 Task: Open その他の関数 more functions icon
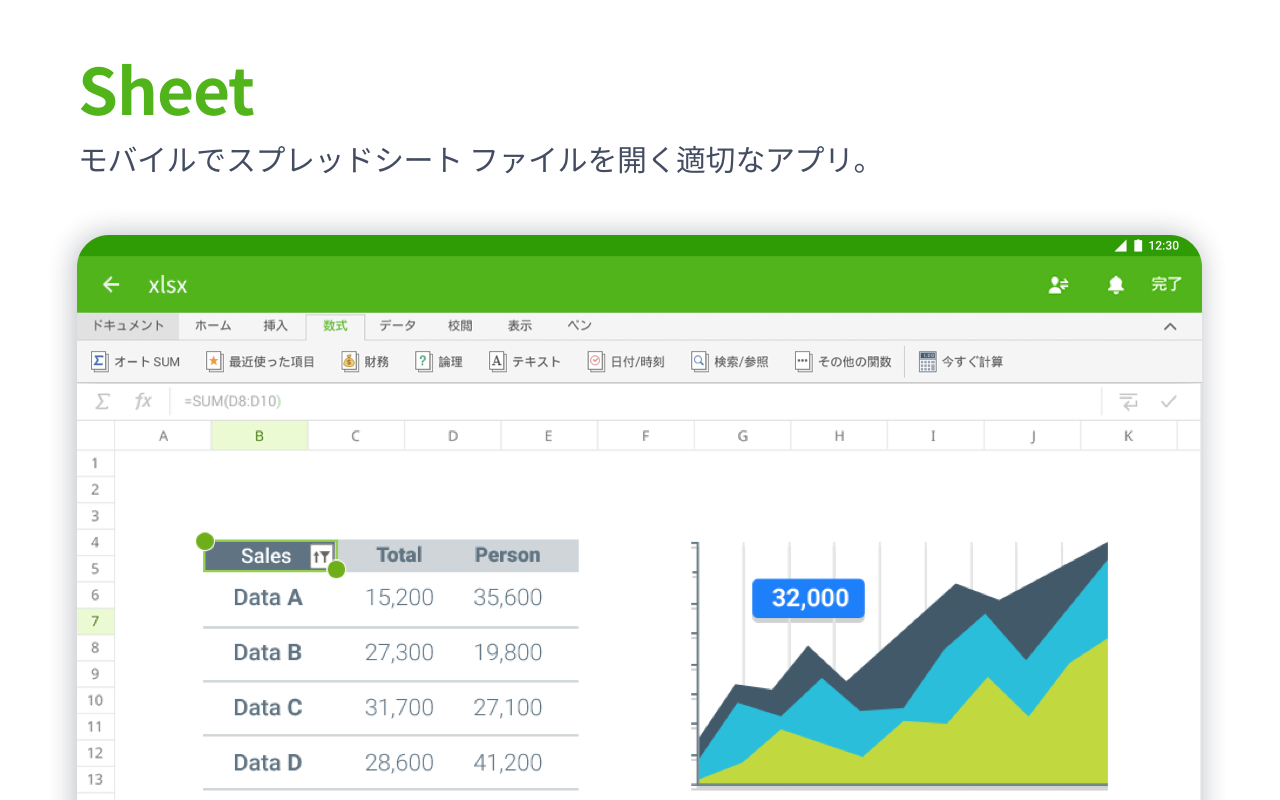click(x=803, y=361)
